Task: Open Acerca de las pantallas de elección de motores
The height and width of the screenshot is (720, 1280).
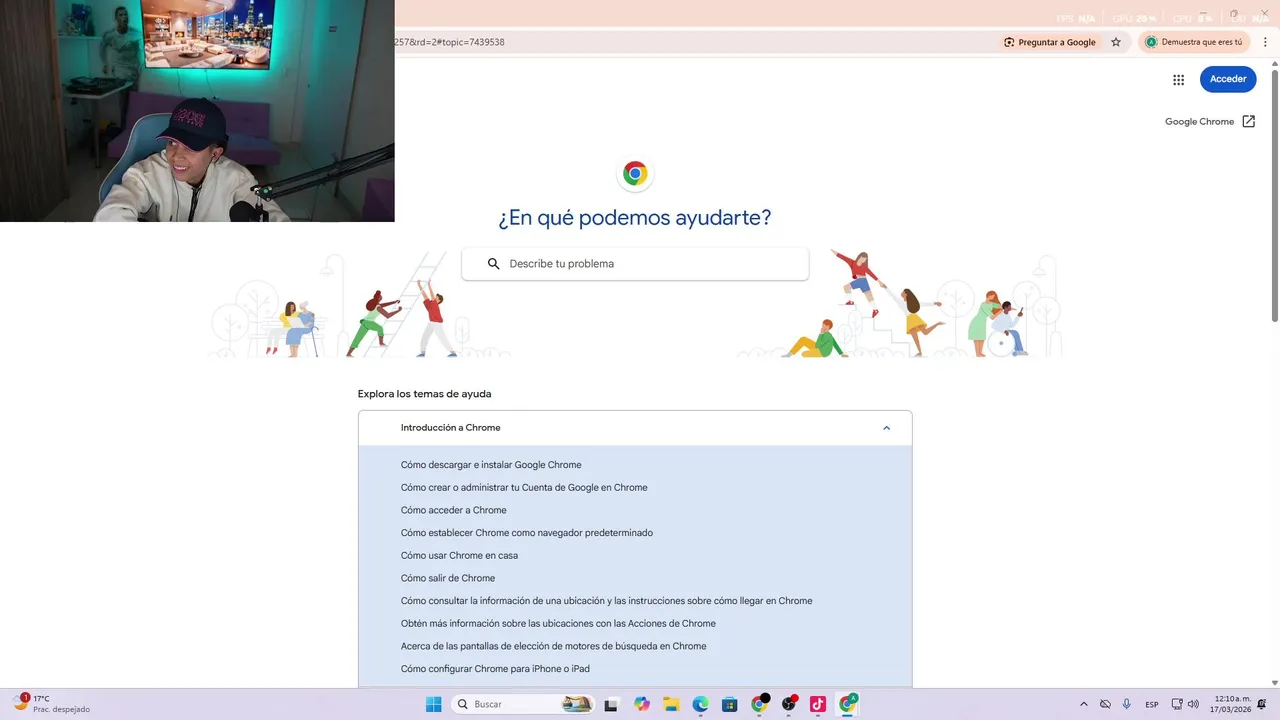Action: (x=553, y=646)
